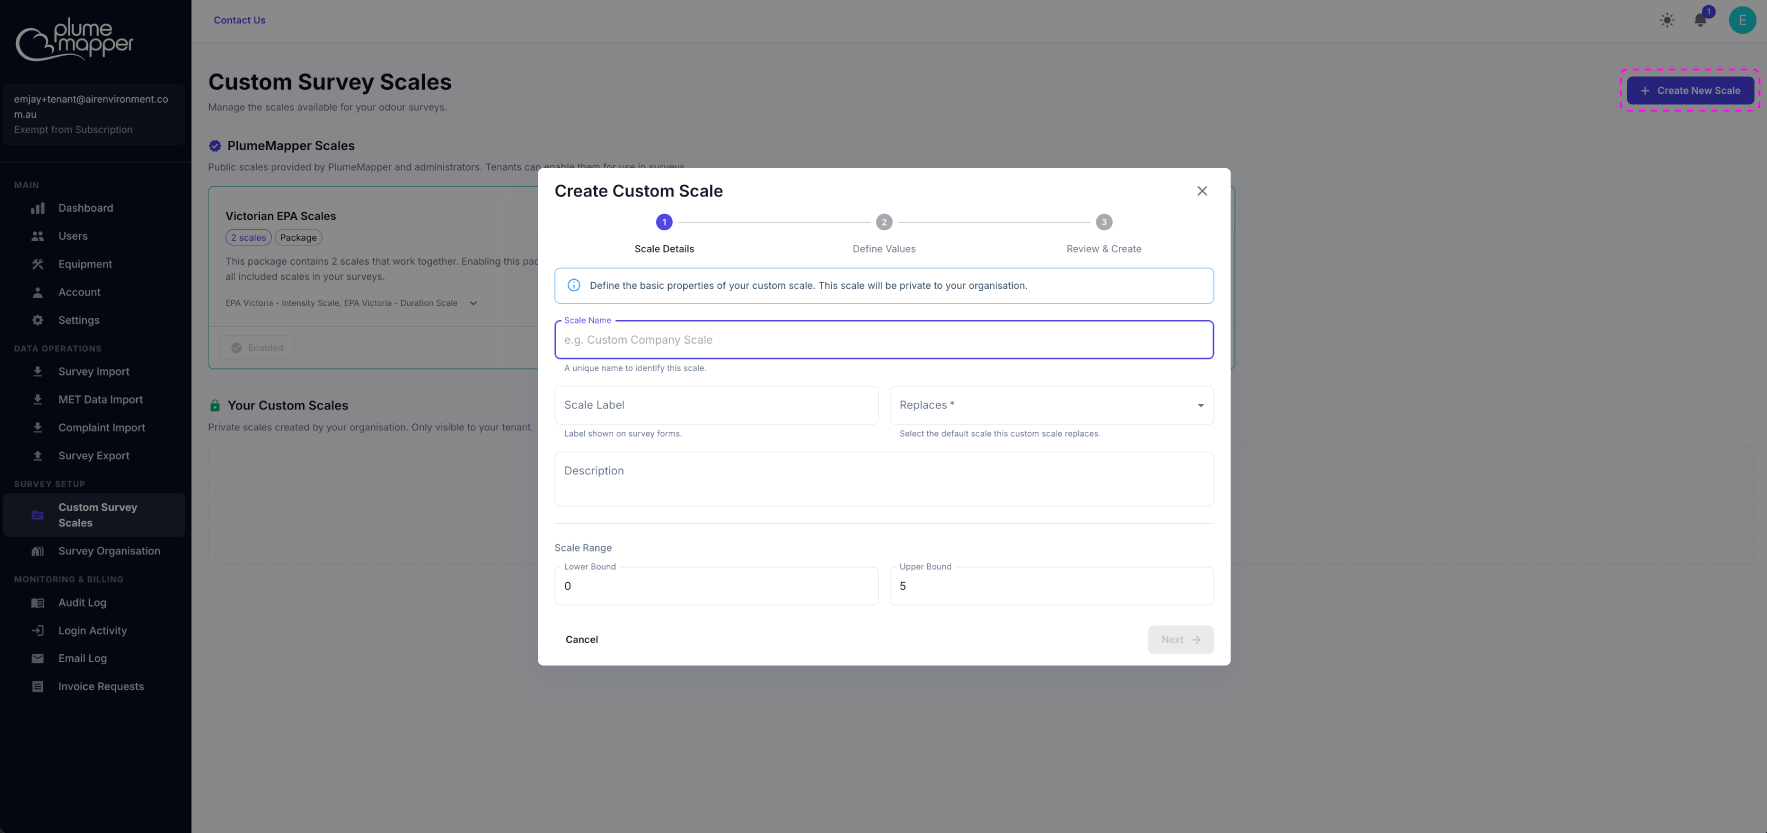Open the user avatar menu
Image resolution: width=1767 pixels, height=833 pixels.
point(1742,20)
